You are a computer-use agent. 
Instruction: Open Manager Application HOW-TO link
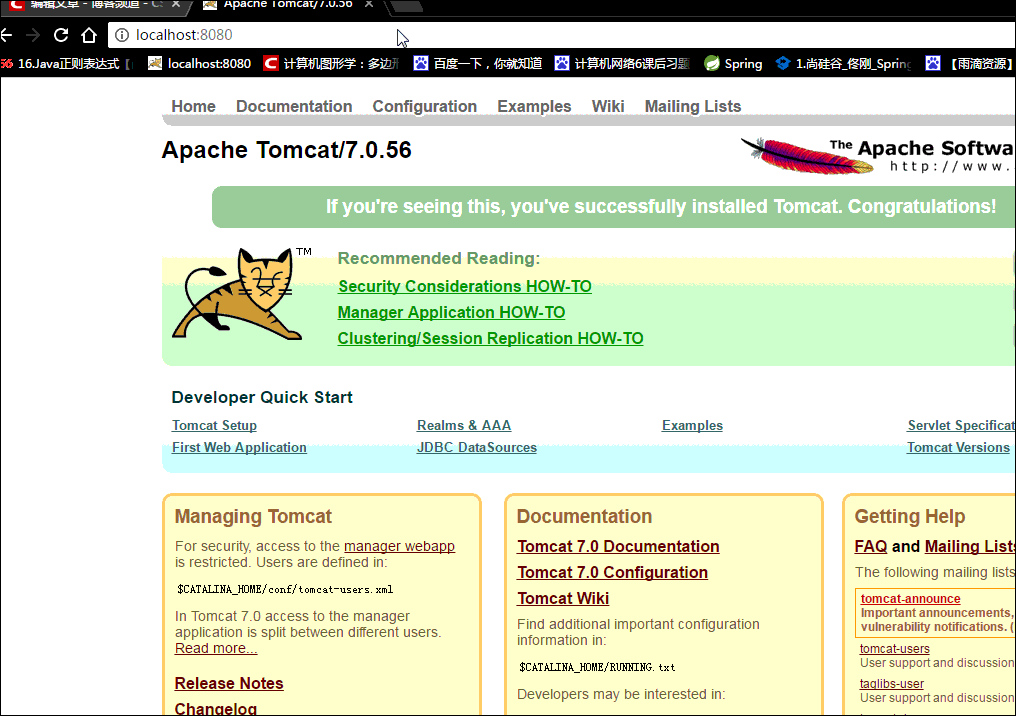pos(451,313)
